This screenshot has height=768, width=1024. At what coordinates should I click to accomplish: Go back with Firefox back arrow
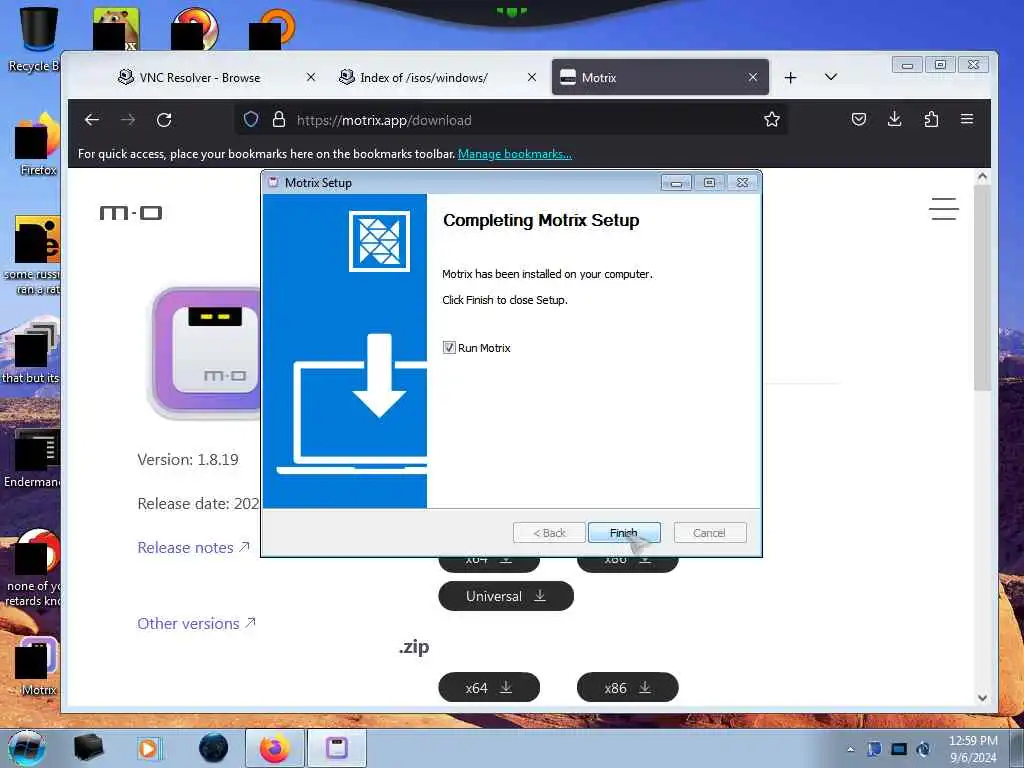coord(92,120)
